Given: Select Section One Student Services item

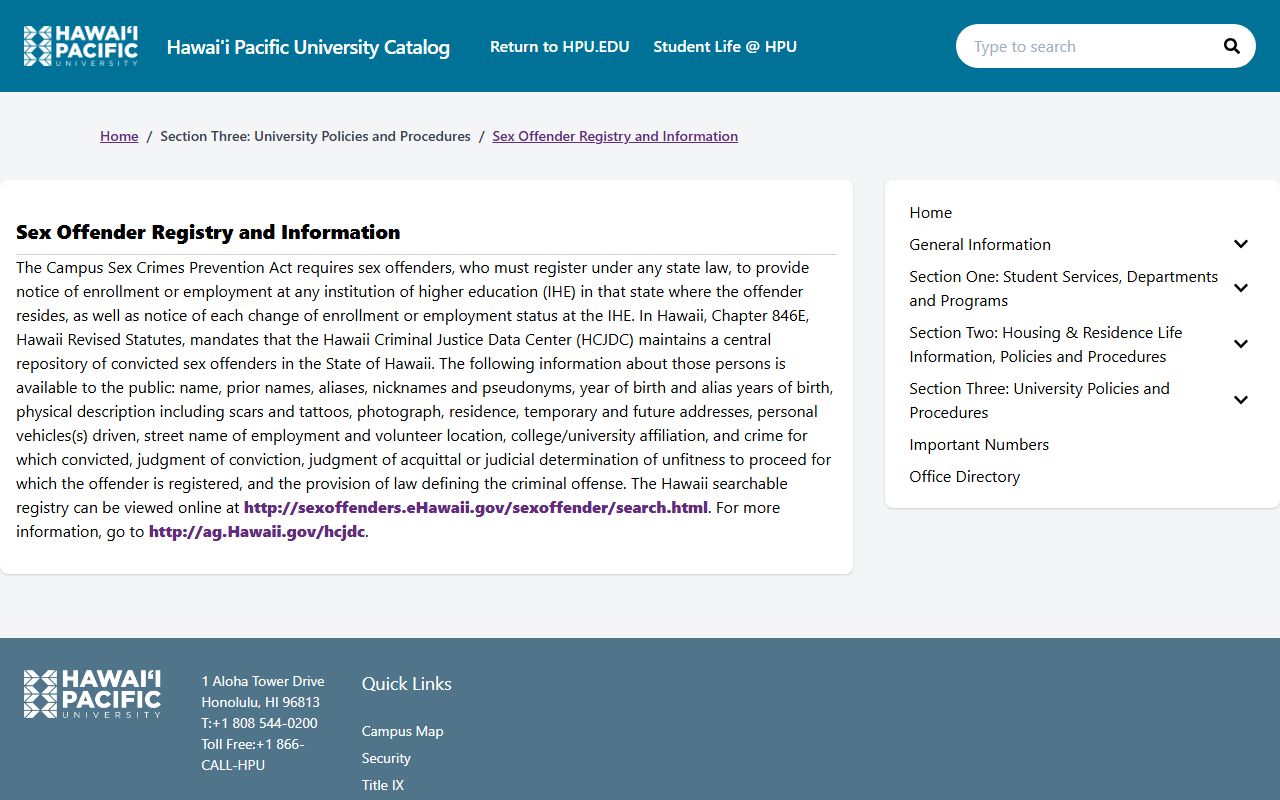Looking at the screenshot, I should [x=1064, y=288].
